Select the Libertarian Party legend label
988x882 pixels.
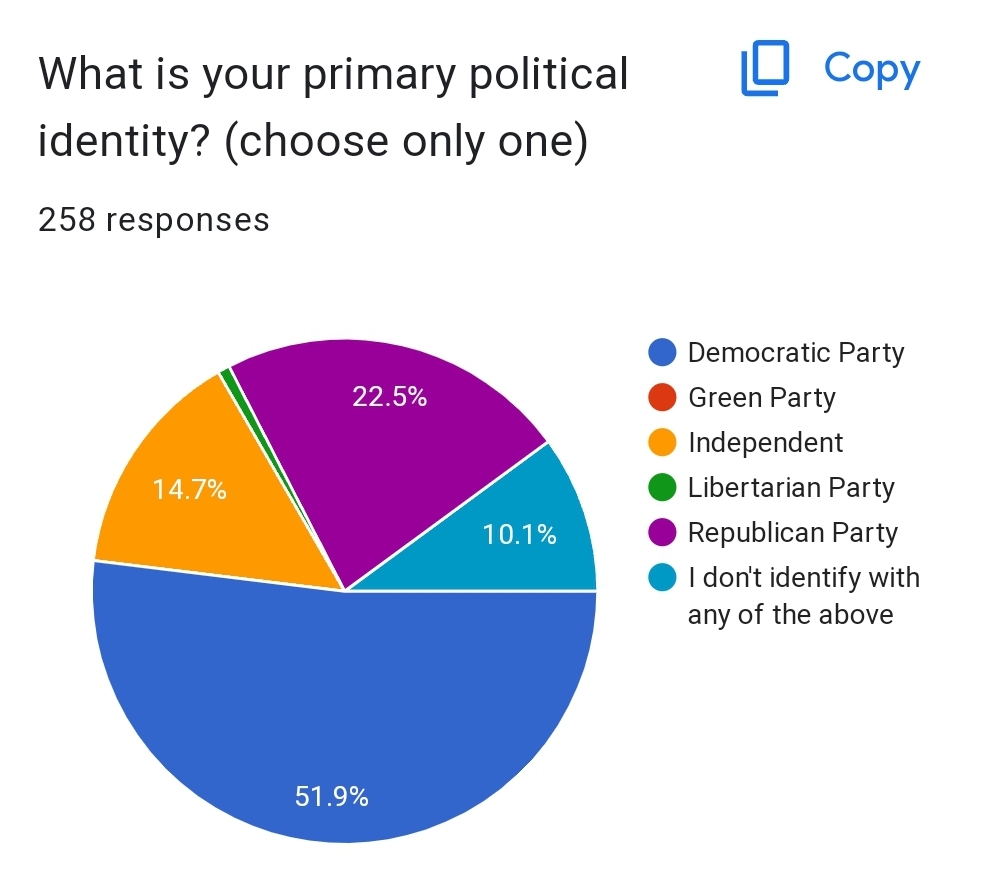tap(791, 488)
